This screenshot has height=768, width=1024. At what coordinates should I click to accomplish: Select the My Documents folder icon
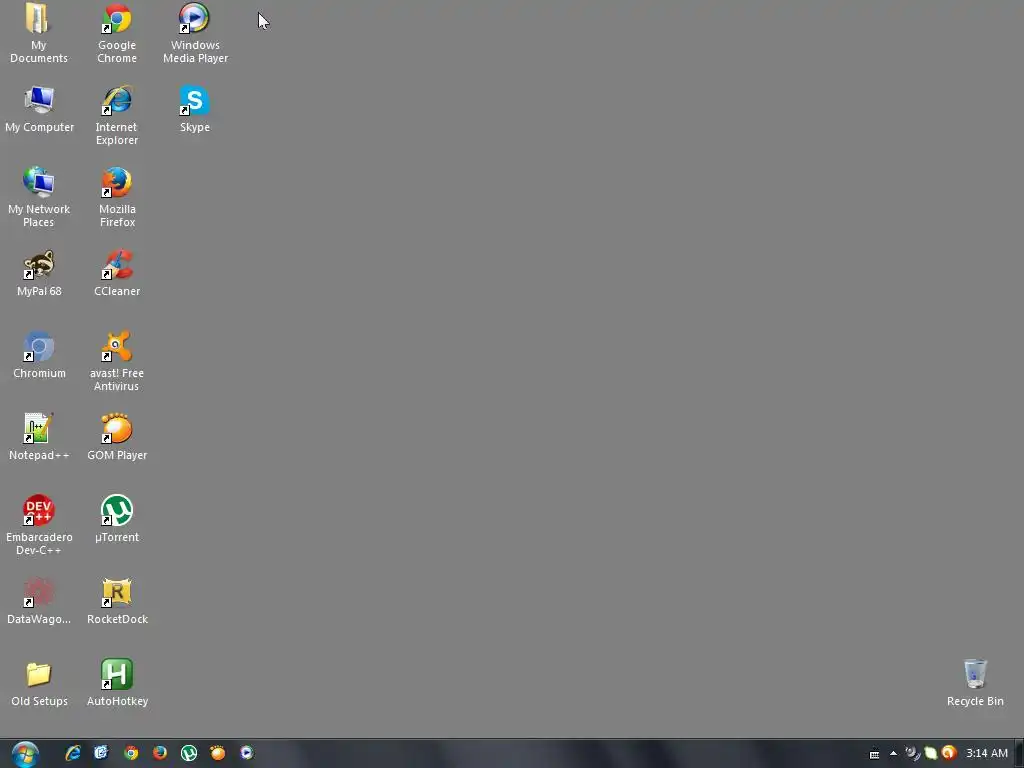(x=39, y=33)
